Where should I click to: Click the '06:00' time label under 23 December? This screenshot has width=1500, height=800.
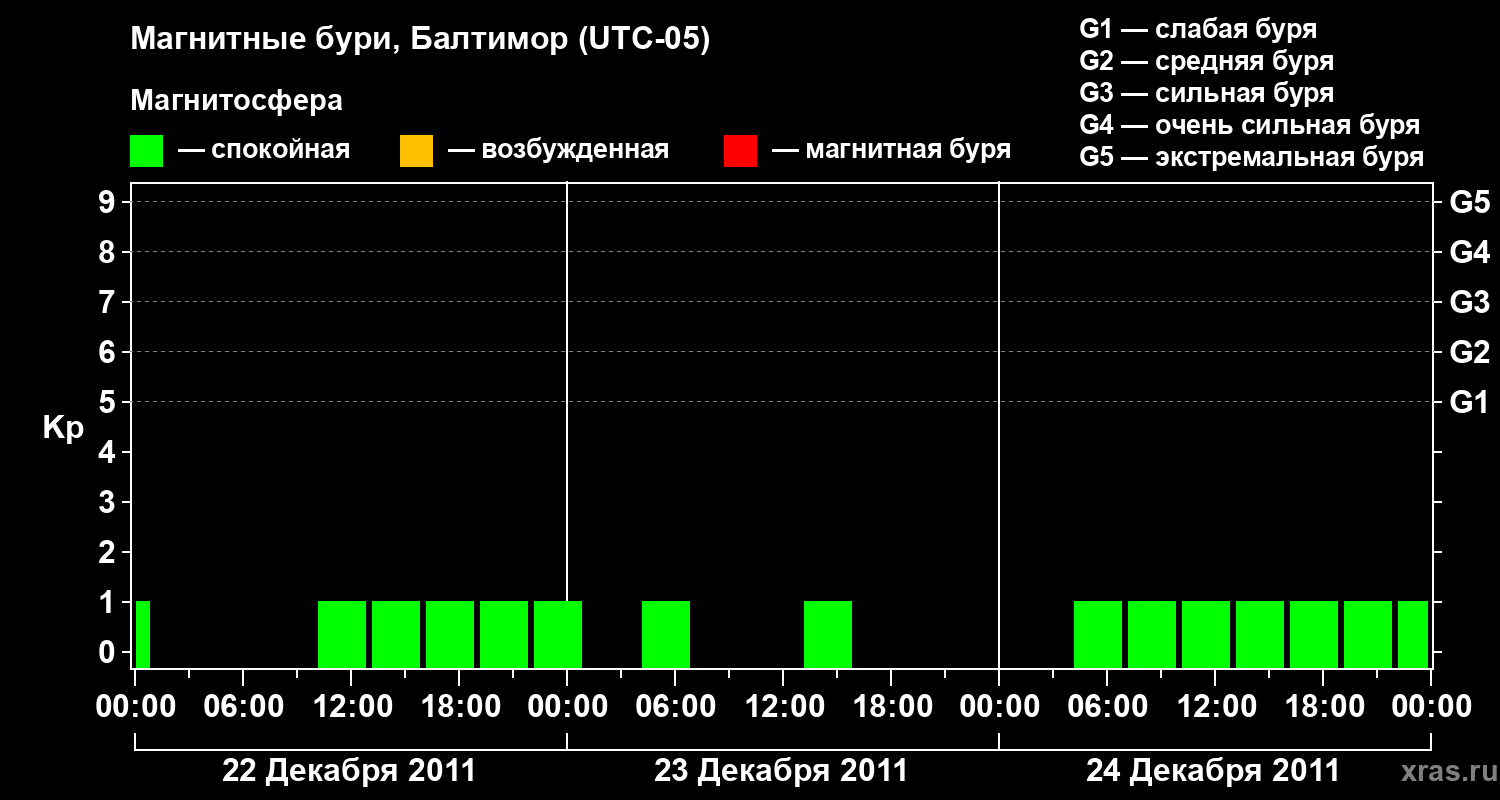pyautogui.click(x=675, y=707)
